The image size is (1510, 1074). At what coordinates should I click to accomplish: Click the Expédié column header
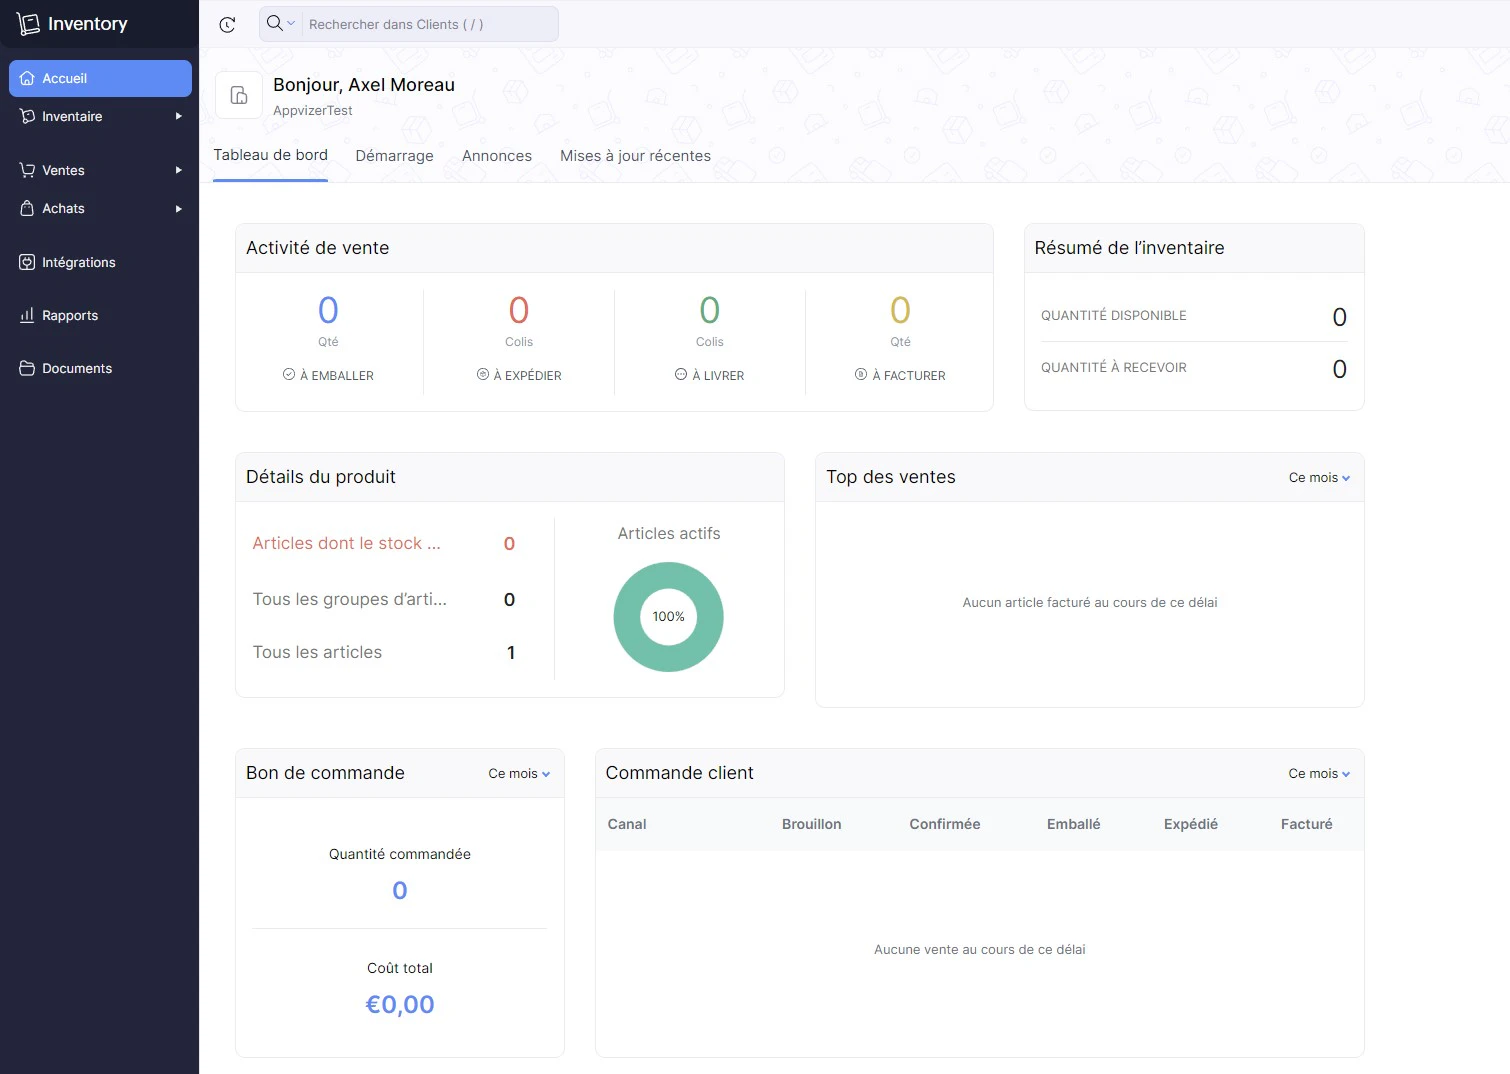[1190, 824]
